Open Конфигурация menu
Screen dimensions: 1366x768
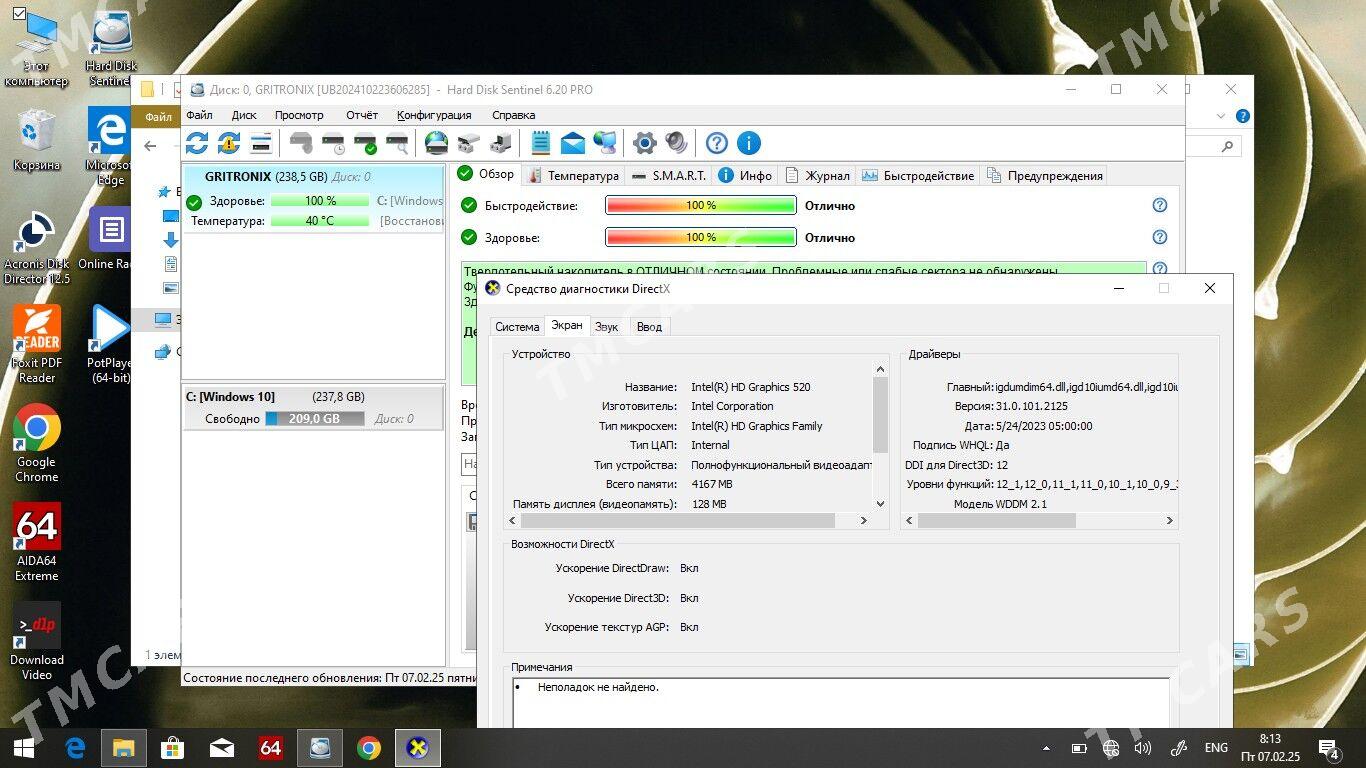pos(434,115)
